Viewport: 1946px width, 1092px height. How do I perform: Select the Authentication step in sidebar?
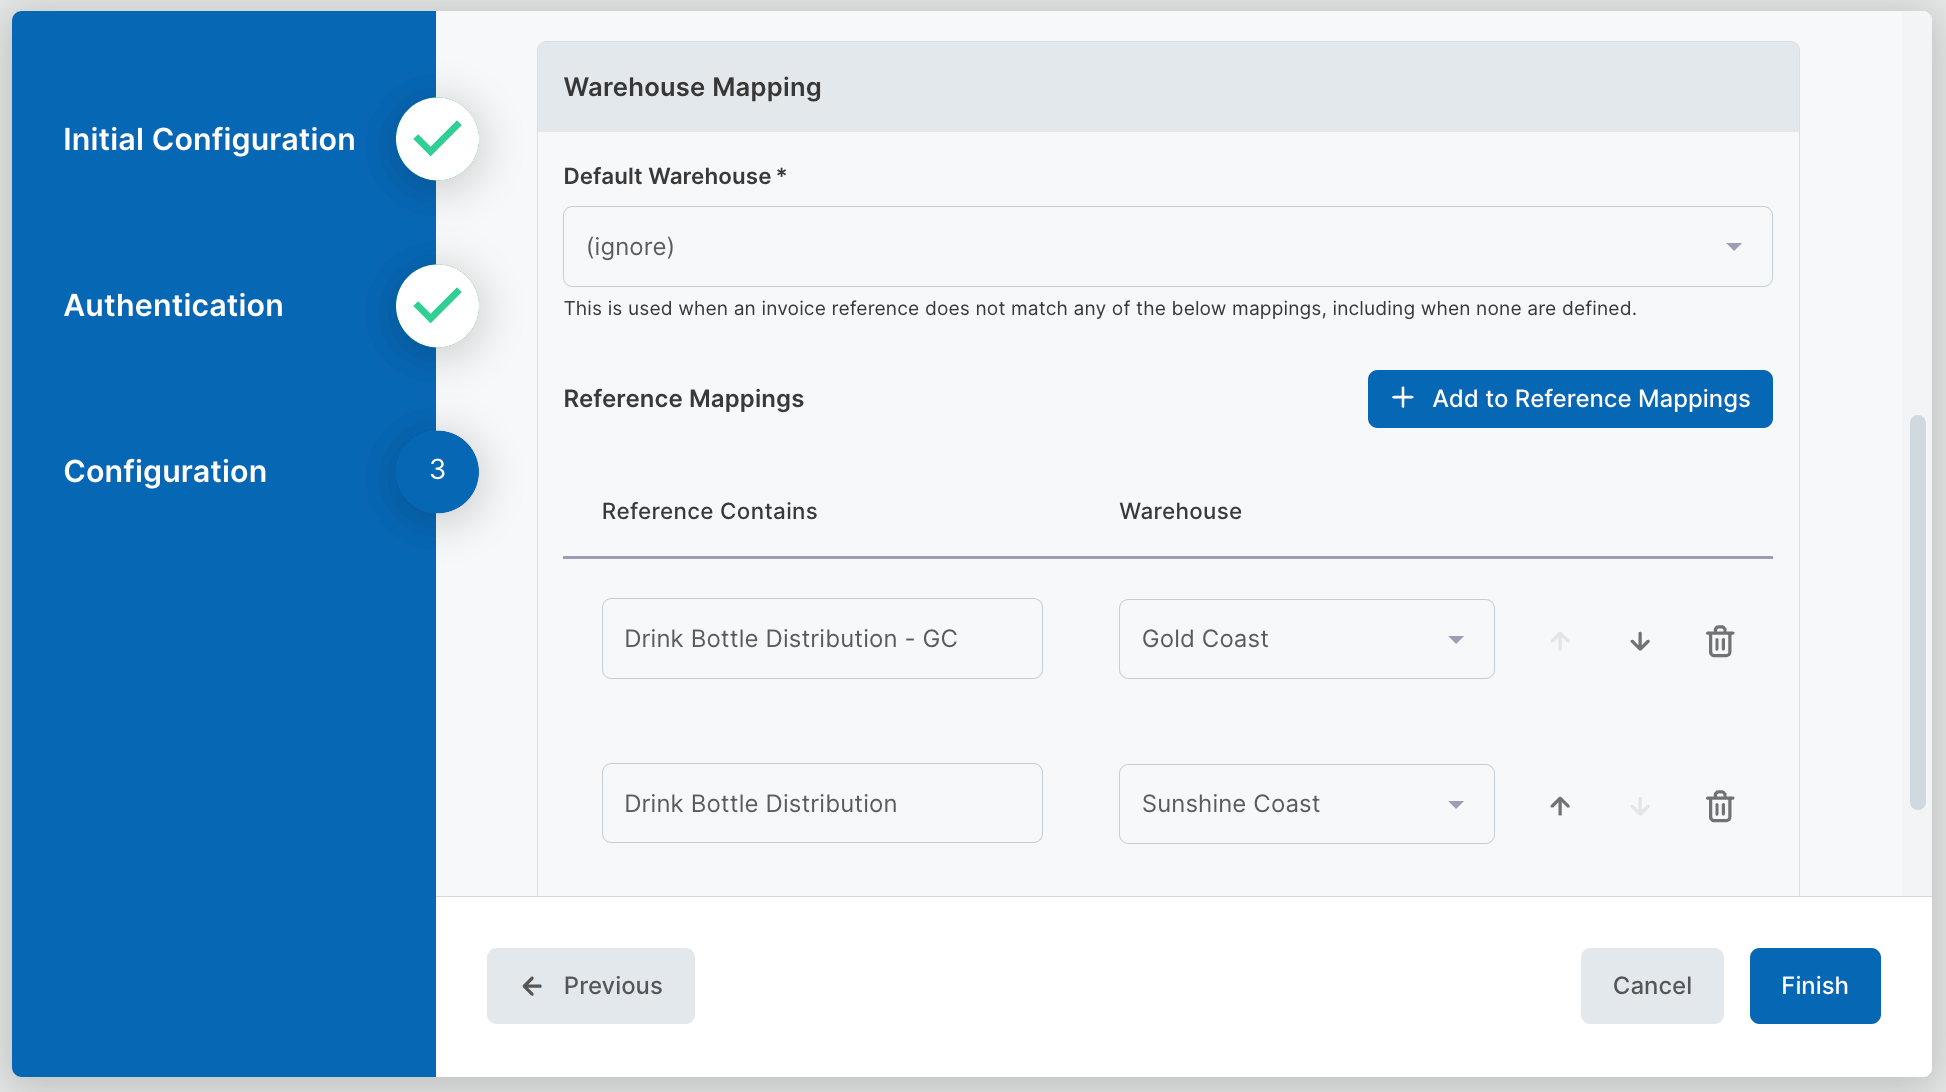coord(173,306)
